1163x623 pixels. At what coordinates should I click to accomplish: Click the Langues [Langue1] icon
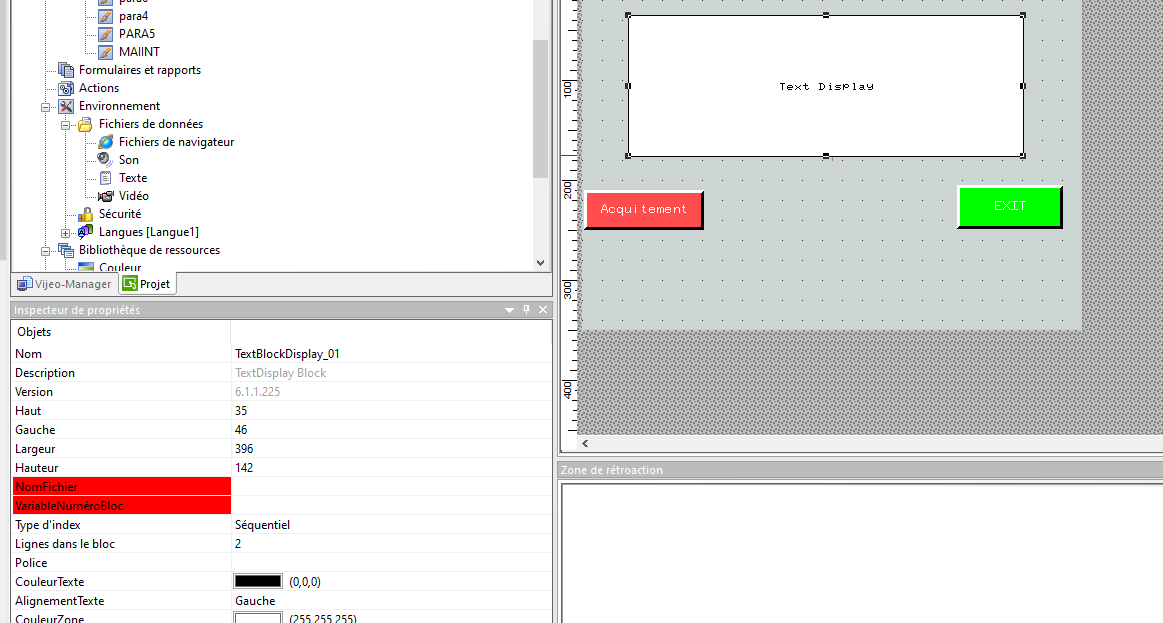(86, 232)
